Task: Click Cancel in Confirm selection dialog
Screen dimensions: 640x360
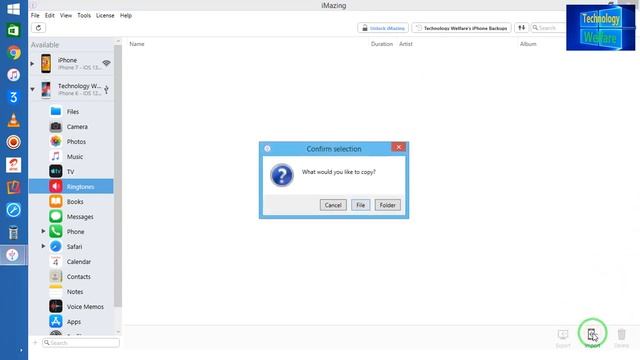Action: point(333,205)
